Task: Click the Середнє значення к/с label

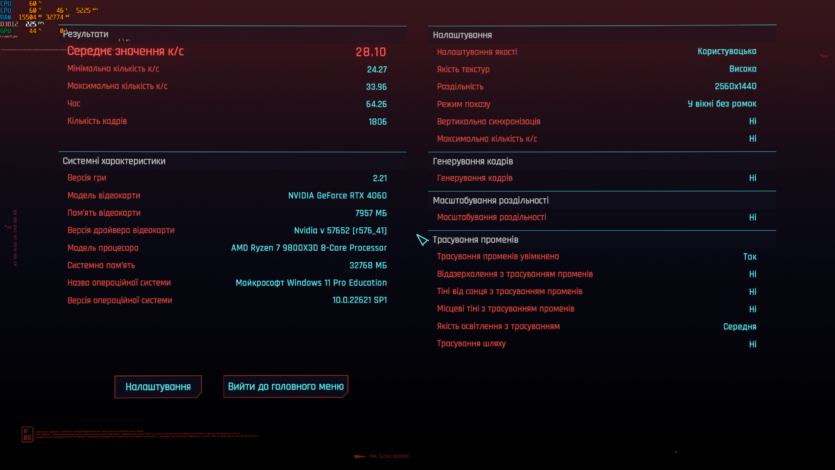Action: [x=125, y=51]
